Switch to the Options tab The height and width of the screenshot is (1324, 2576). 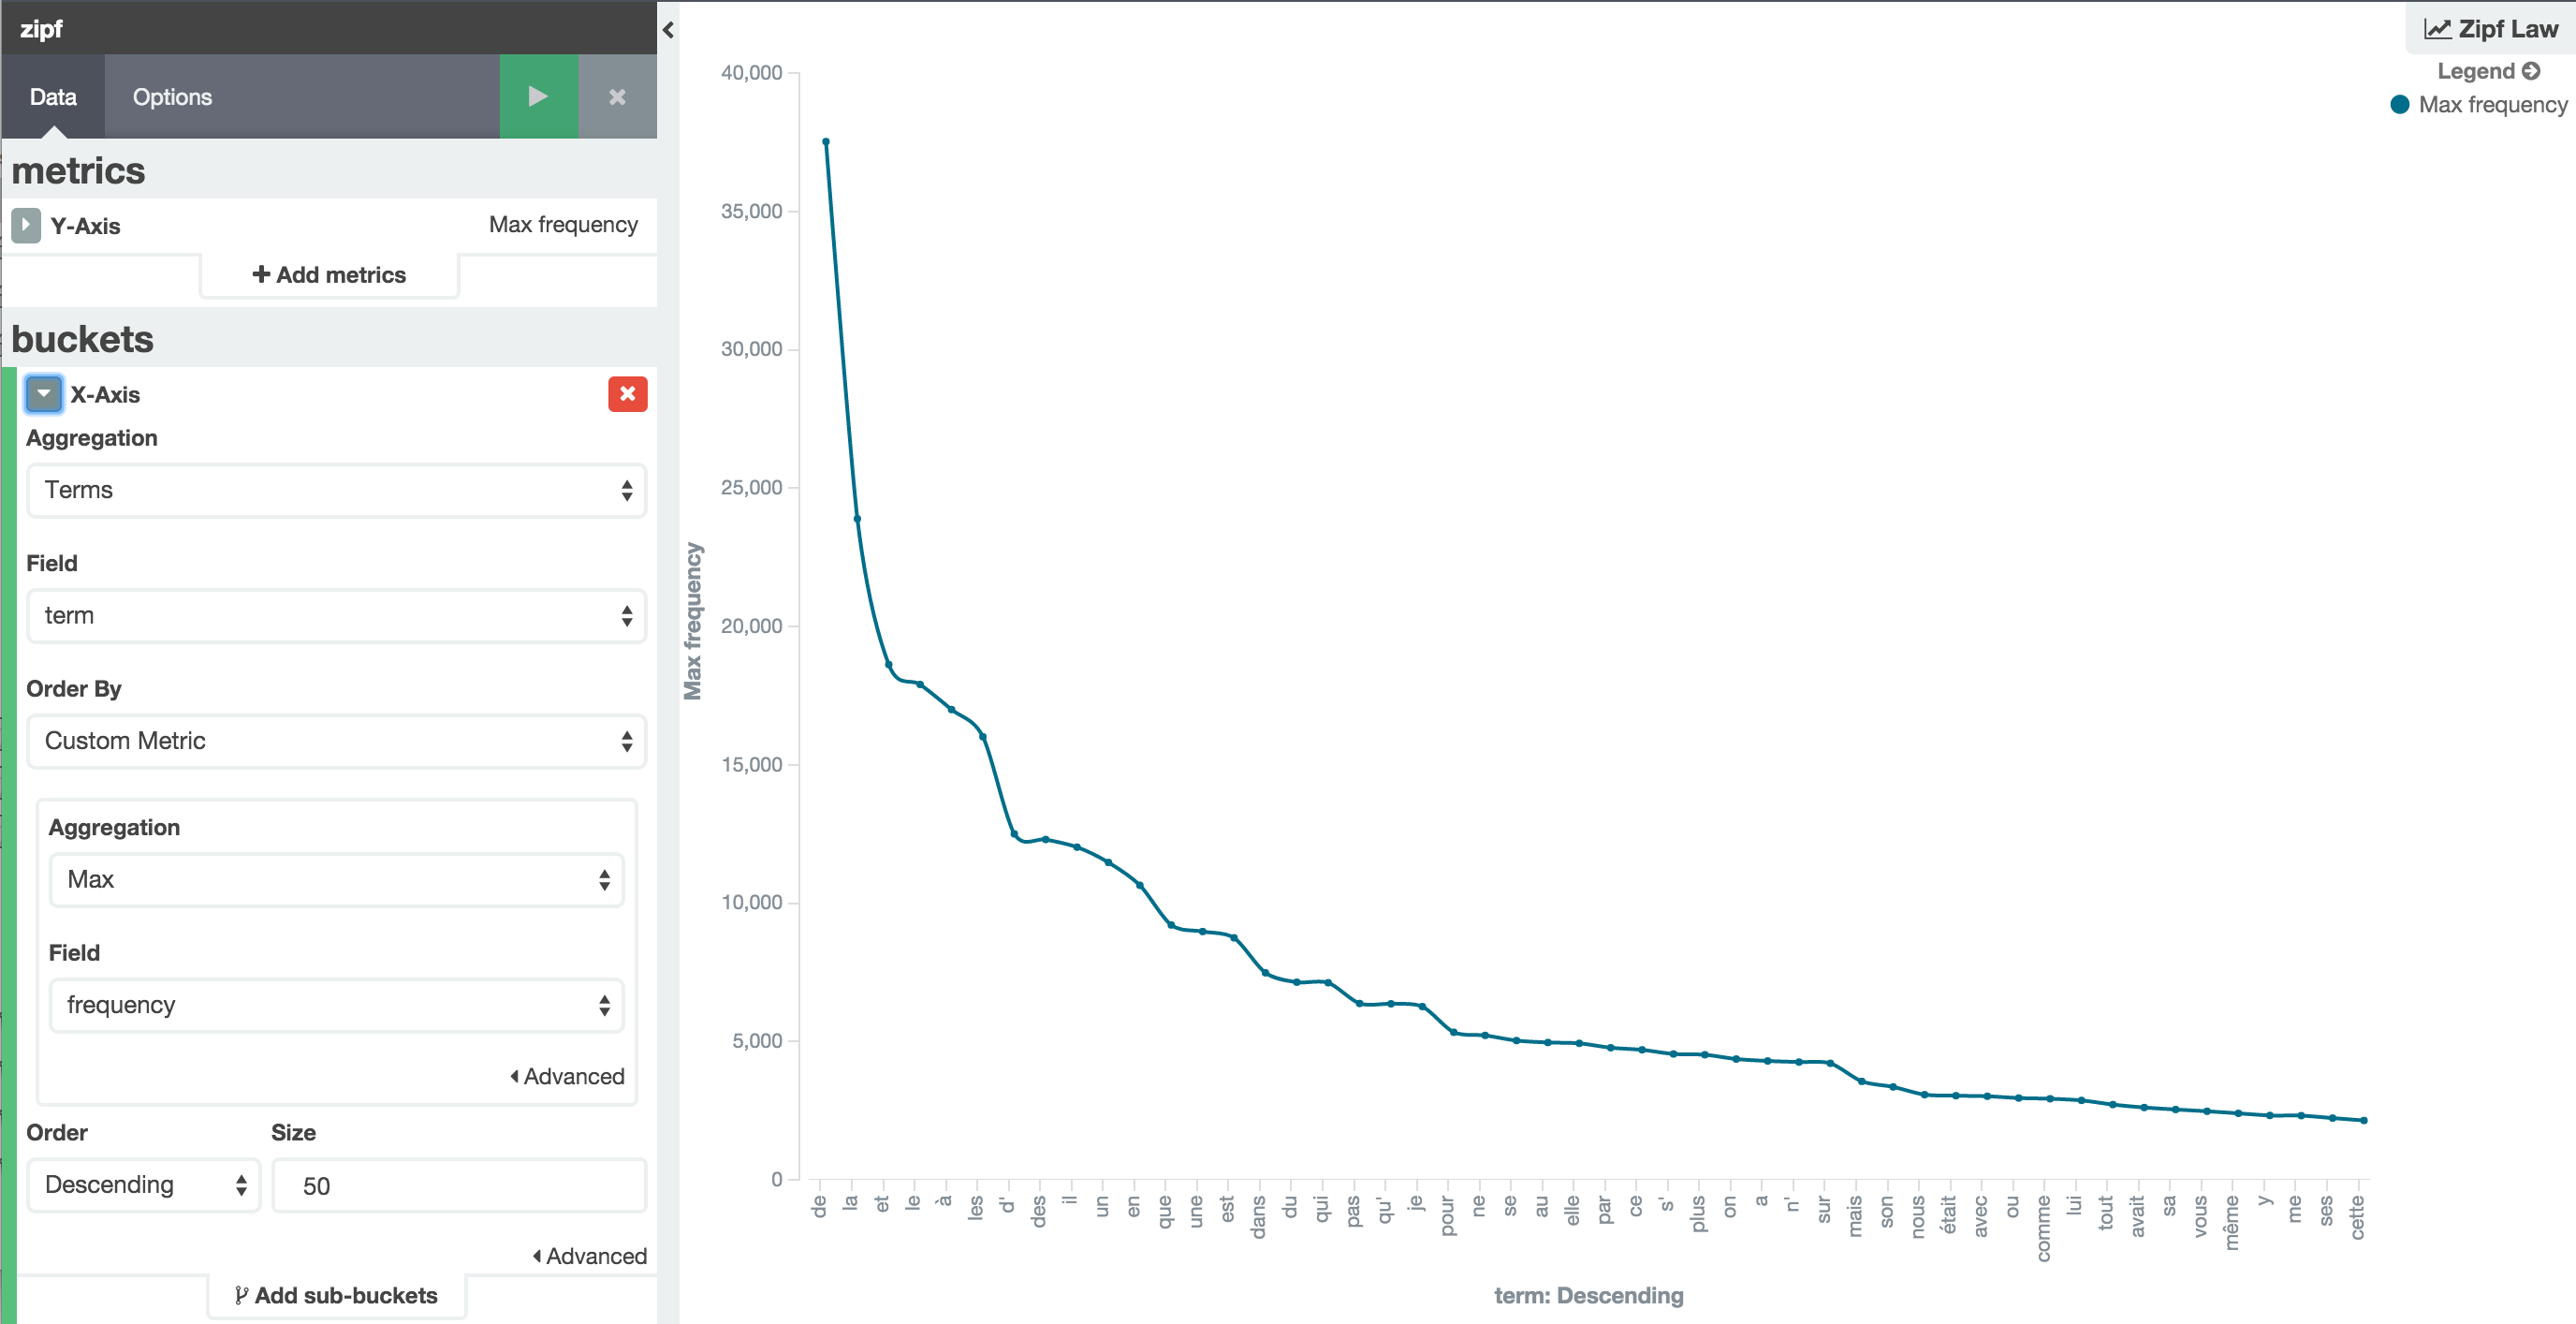172,96
